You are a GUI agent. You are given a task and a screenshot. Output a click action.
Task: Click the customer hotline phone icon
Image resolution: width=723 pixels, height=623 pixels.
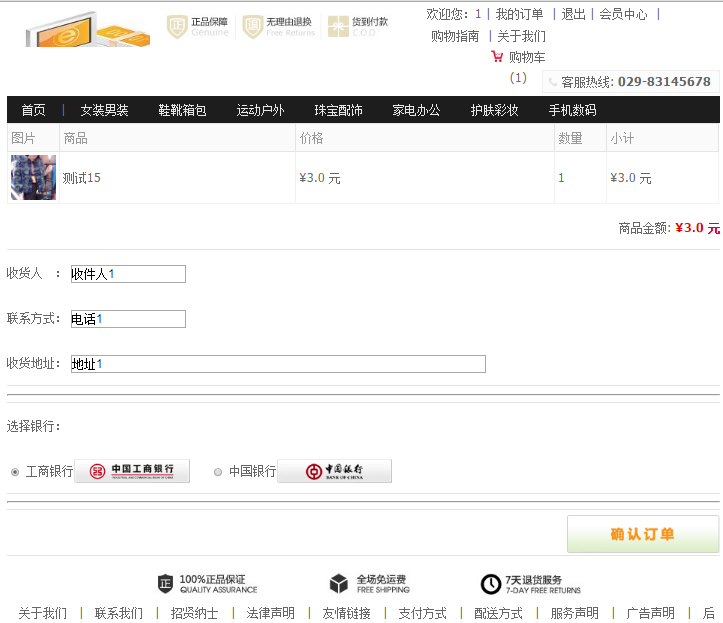552,83
